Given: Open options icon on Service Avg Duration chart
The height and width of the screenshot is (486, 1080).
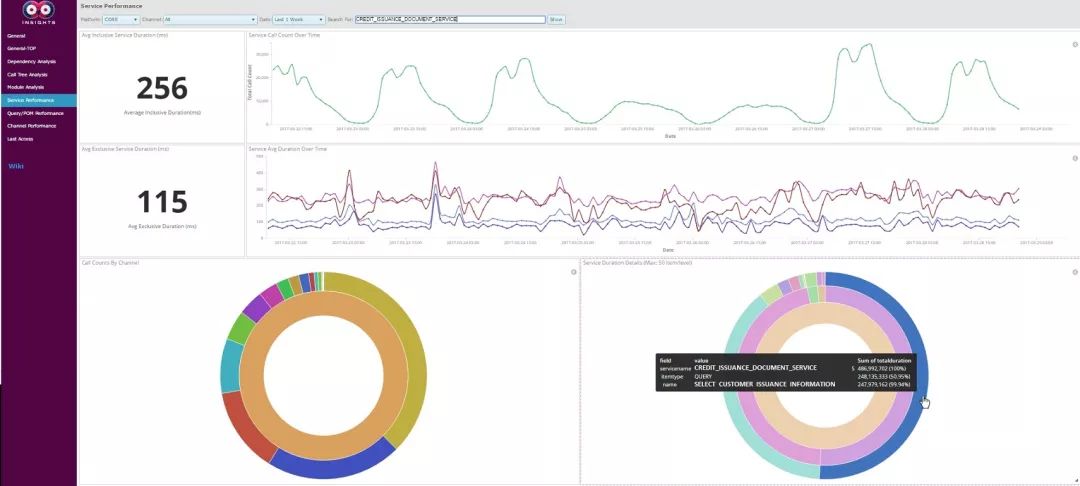Looking at the screenshot, I should coord(1075,158).
